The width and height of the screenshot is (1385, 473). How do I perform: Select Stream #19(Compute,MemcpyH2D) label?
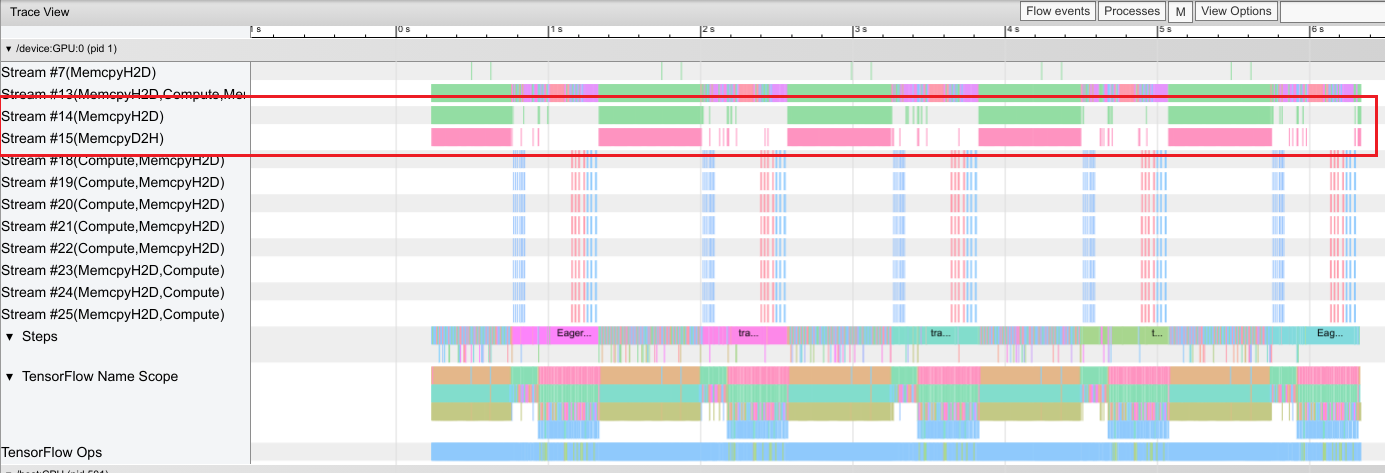click(x=113, y=182)
